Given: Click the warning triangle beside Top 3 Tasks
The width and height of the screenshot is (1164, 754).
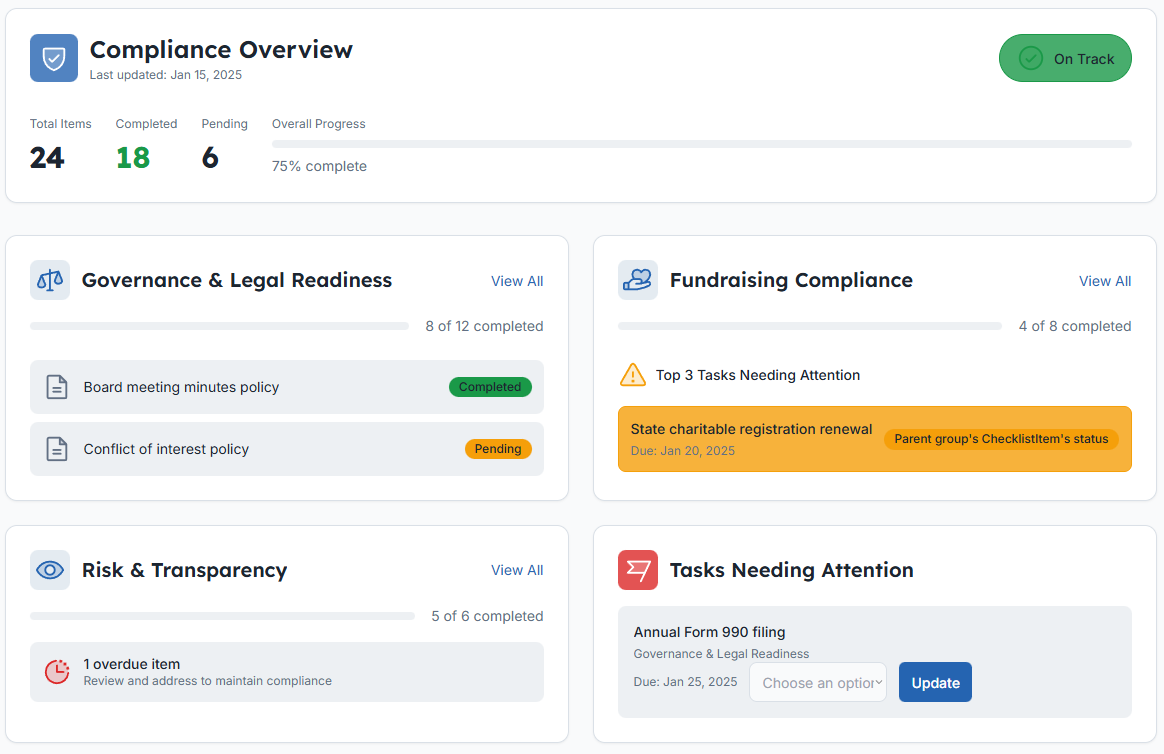Looking at the screenshot, I should (x=633, y=375).
